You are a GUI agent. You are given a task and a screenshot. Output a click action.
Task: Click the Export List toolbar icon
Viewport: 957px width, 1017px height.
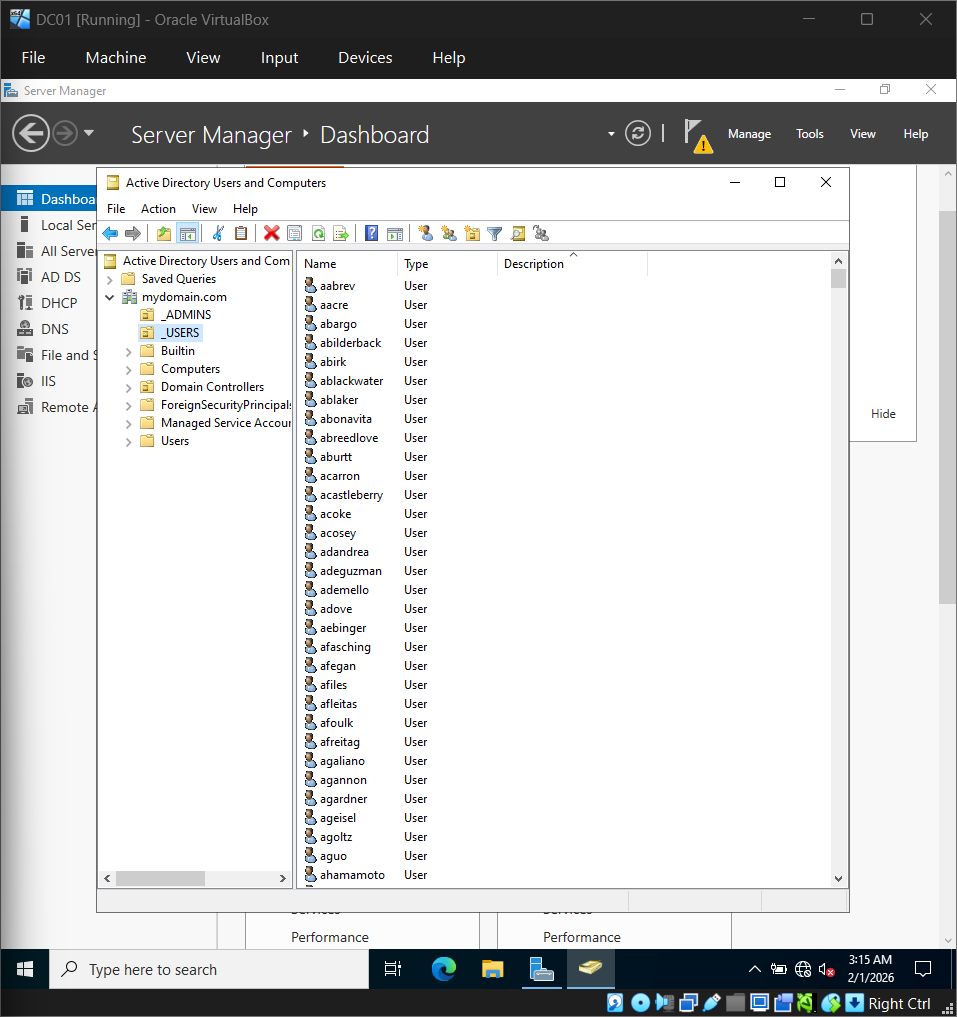pos(341,233)
